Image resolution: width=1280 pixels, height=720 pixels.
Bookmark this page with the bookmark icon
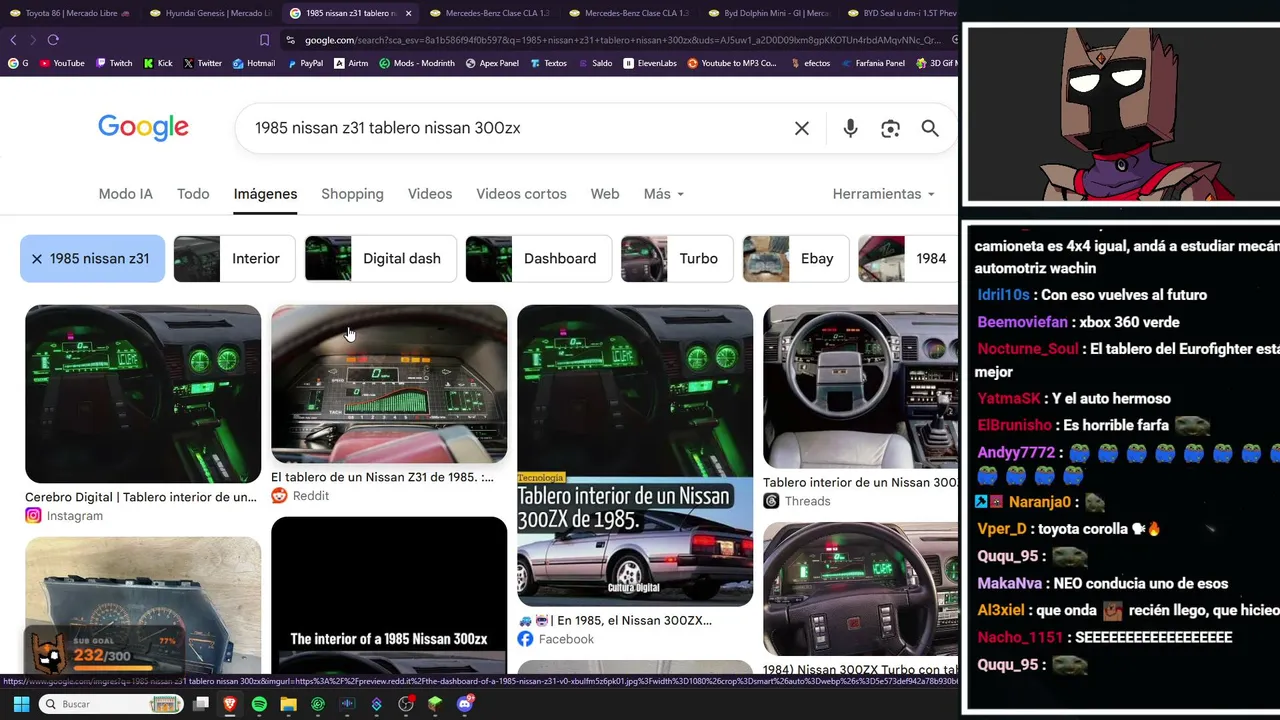264,40
